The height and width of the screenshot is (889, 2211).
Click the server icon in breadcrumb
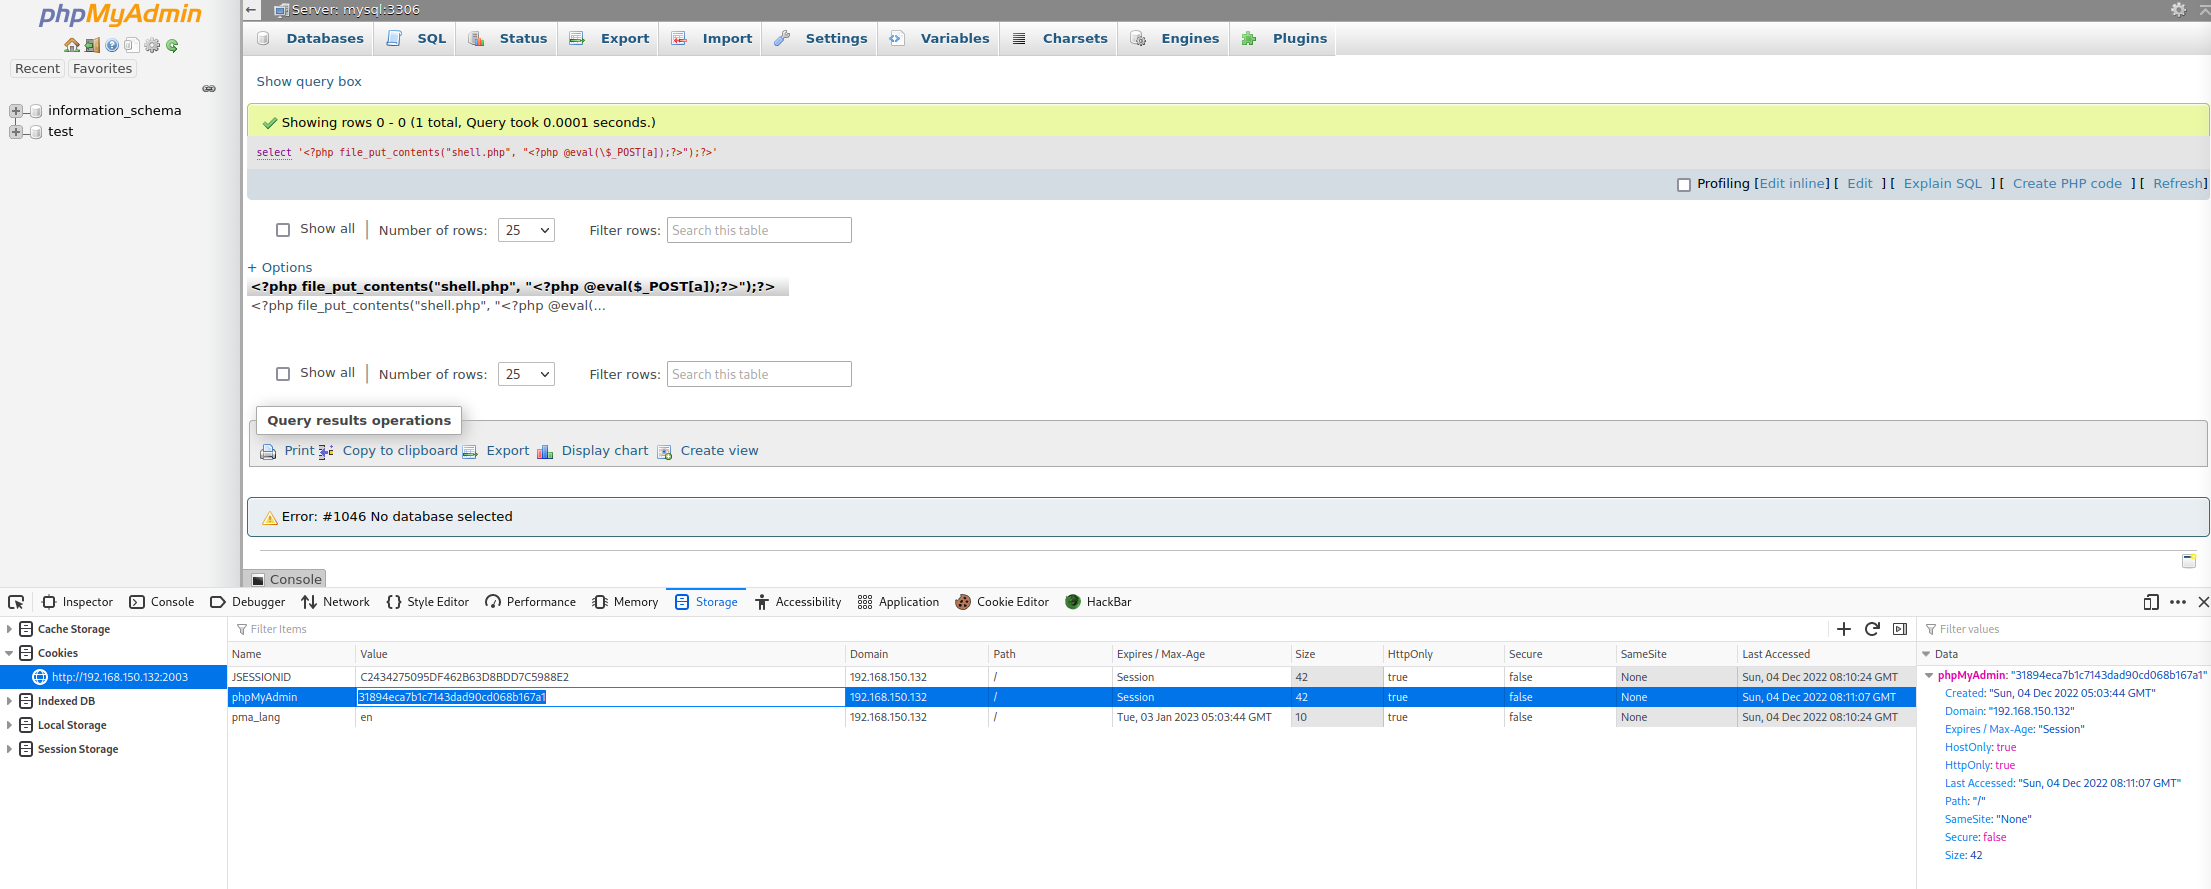point(281,10)
